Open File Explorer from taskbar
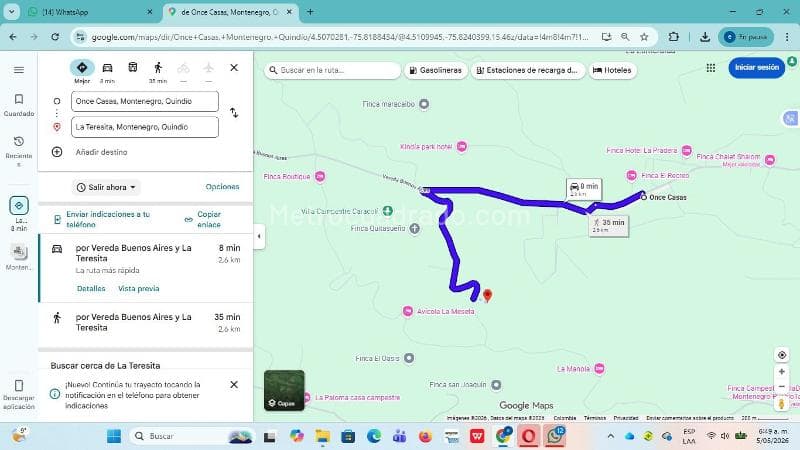 [x=322, y=436]
